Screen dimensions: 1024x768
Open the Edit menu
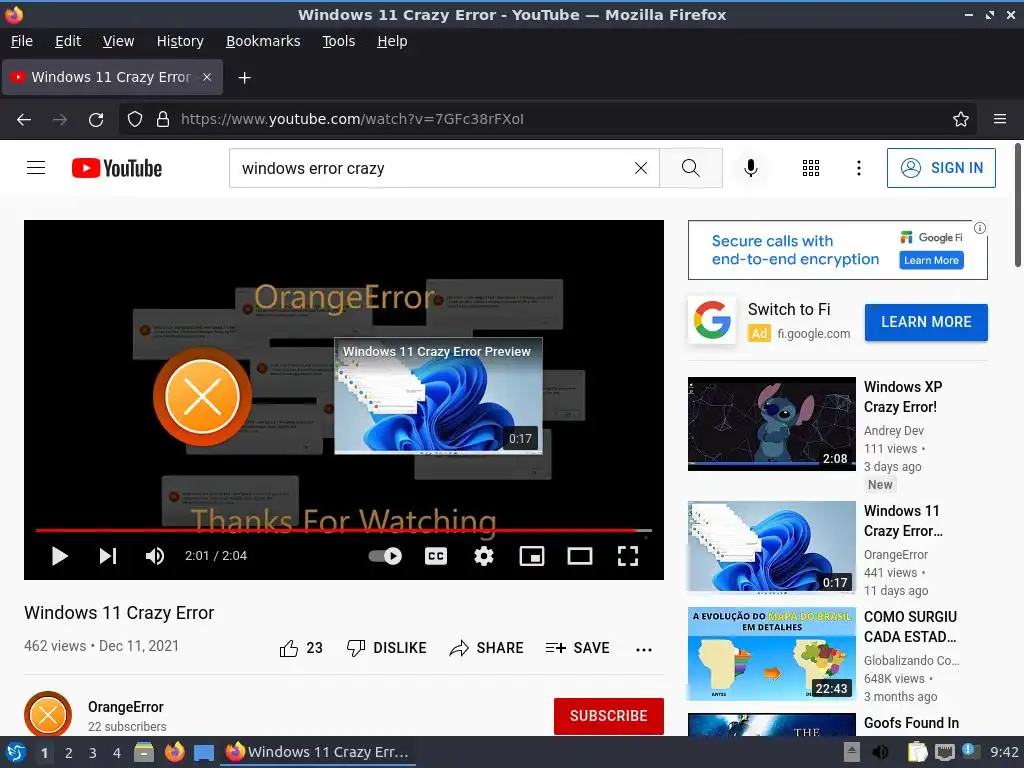click(68, 41)
